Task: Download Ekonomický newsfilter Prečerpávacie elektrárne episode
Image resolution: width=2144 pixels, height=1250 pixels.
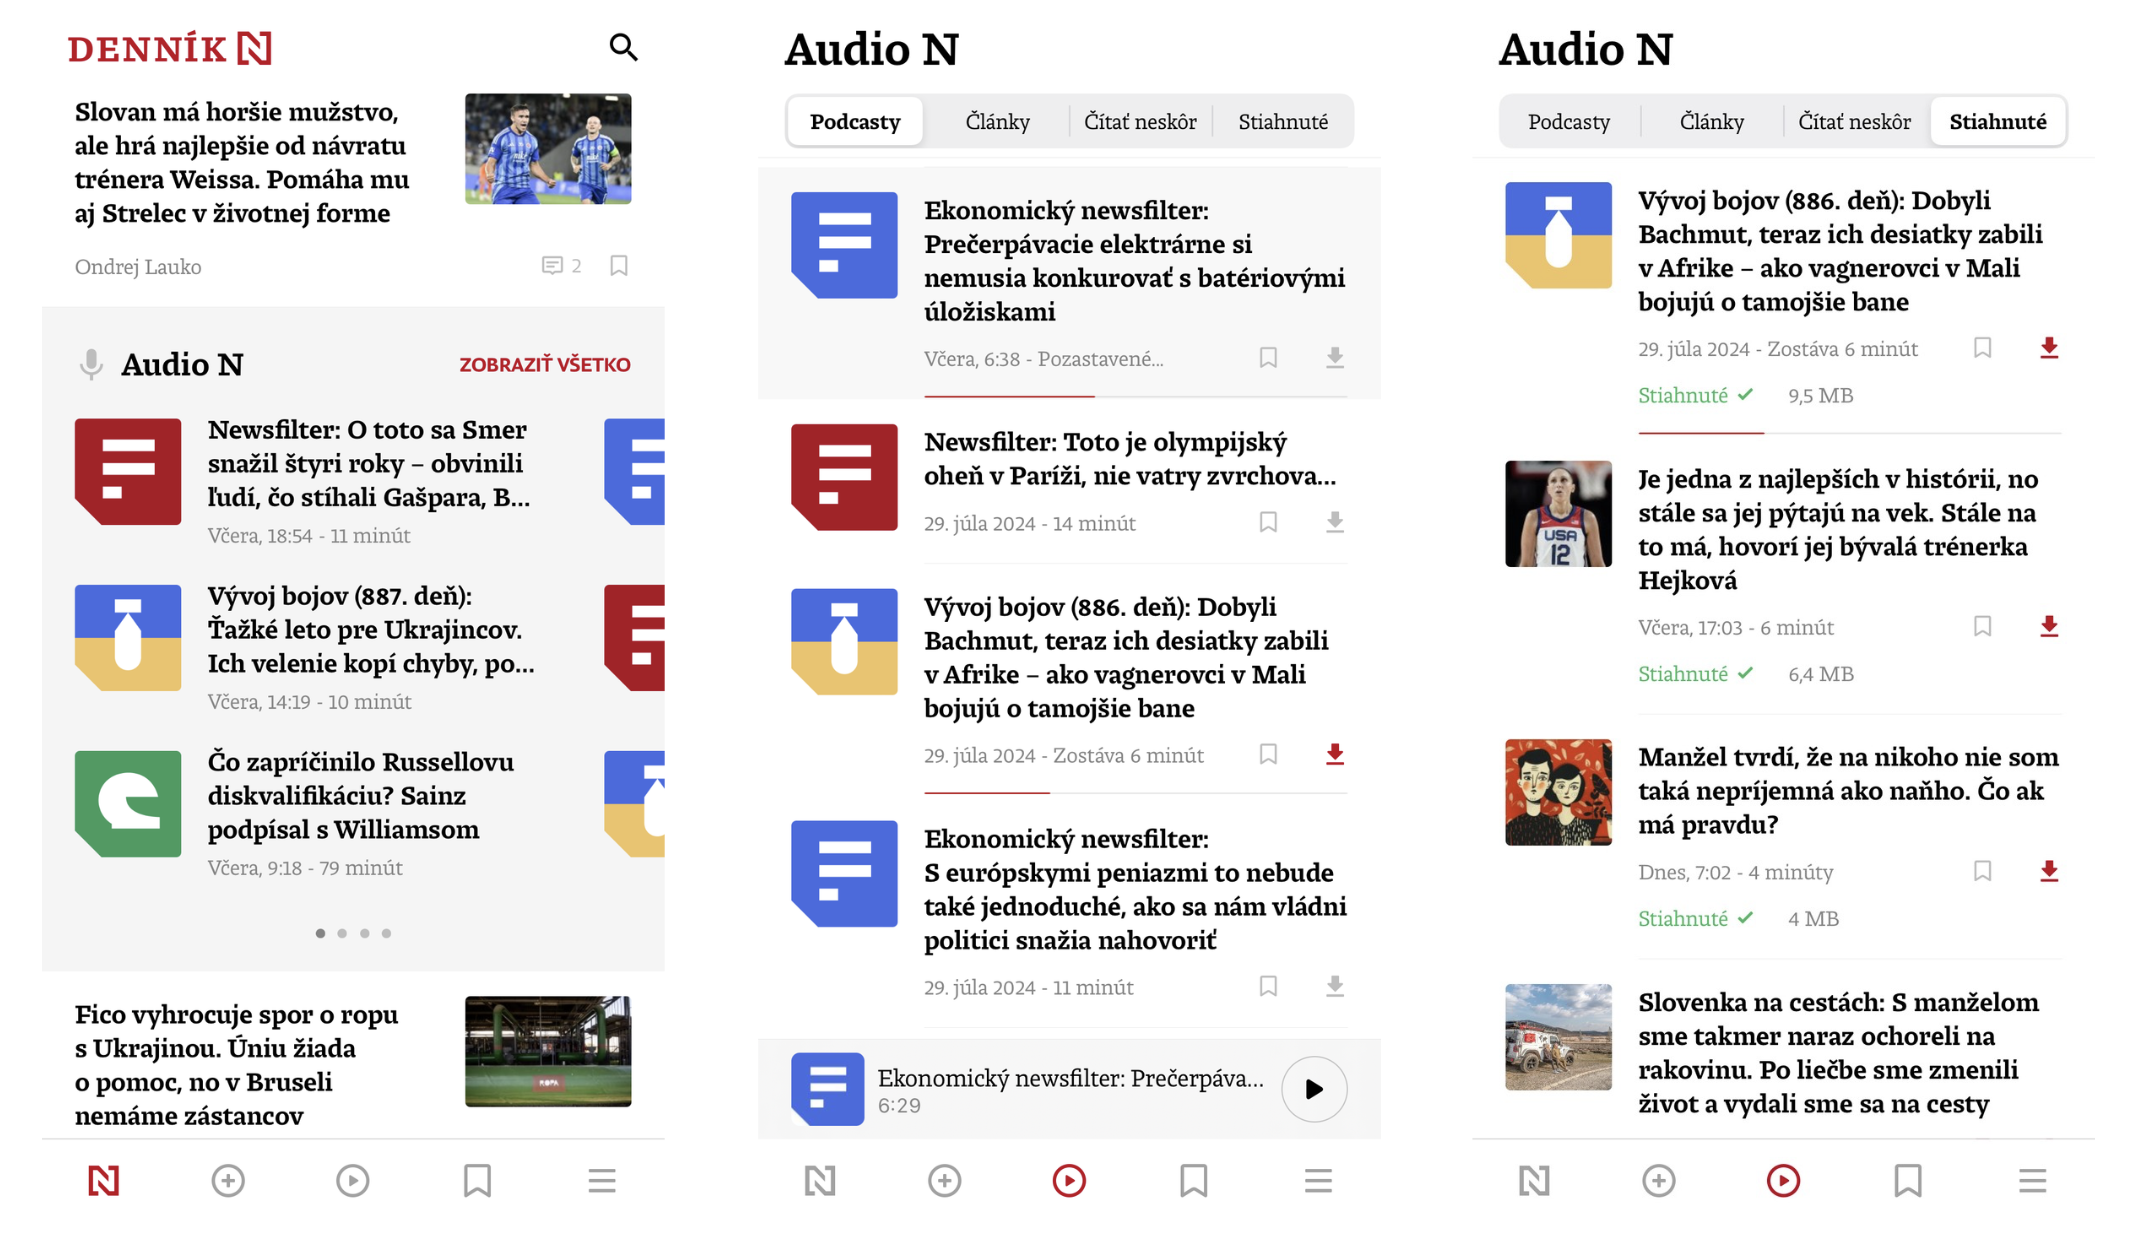Action: (x=1334, y=357)
